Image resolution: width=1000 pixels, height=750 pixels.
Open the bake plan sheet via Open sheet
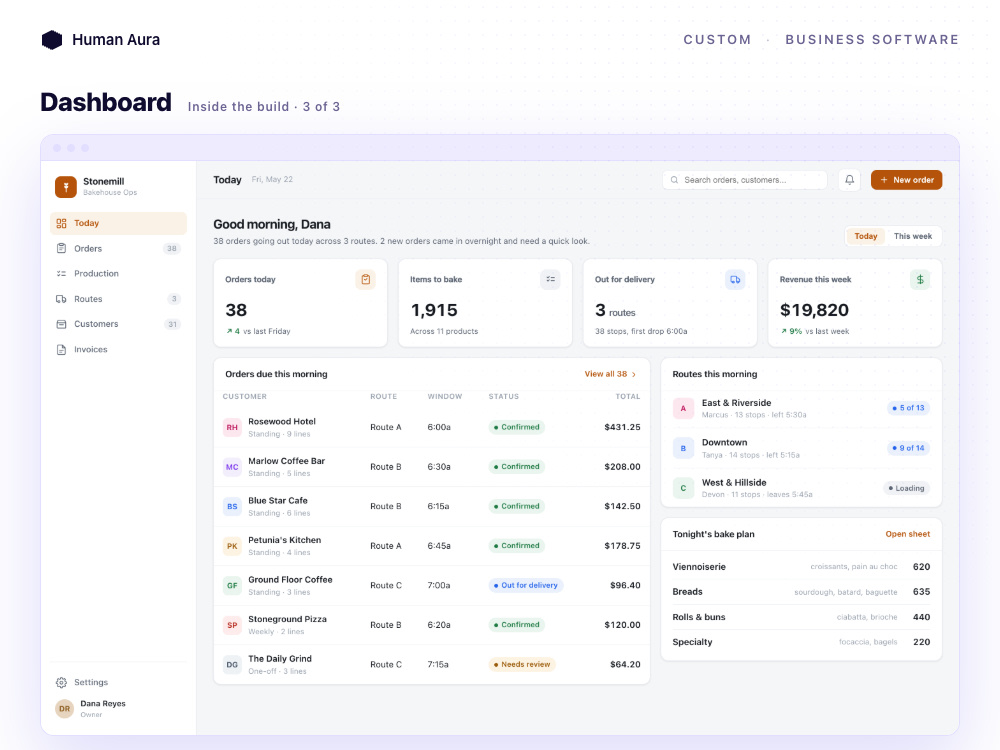click(908, 534)
